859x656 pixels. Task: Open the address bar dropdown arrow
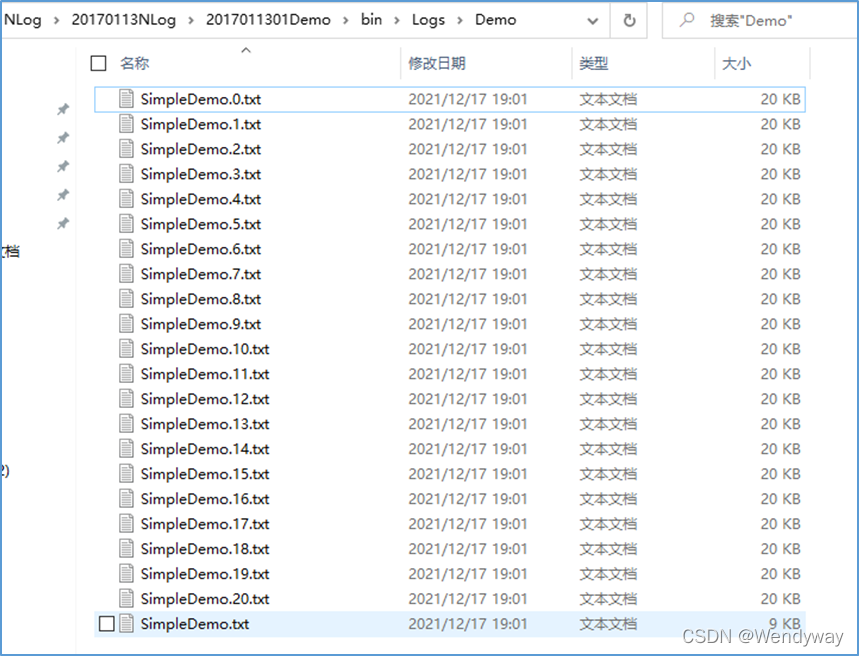(592, 19)
